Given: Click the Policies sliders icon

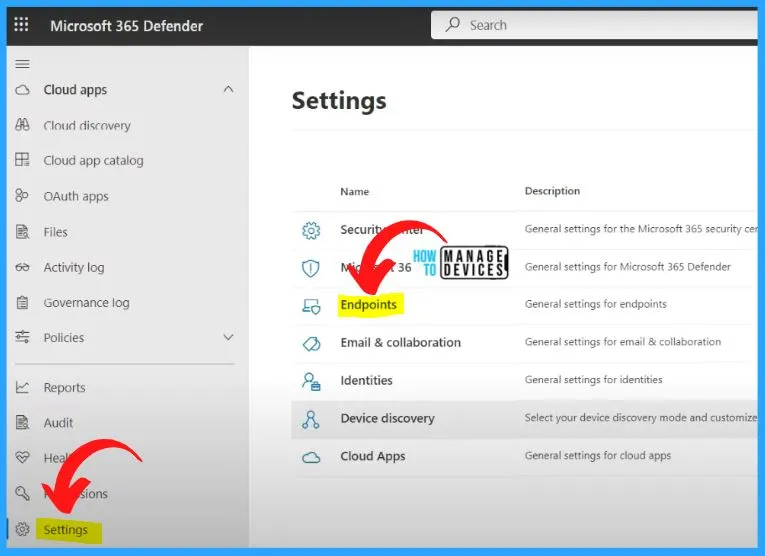Looking at the screenshot, I should pyautogui.click(x=22, y=337).
